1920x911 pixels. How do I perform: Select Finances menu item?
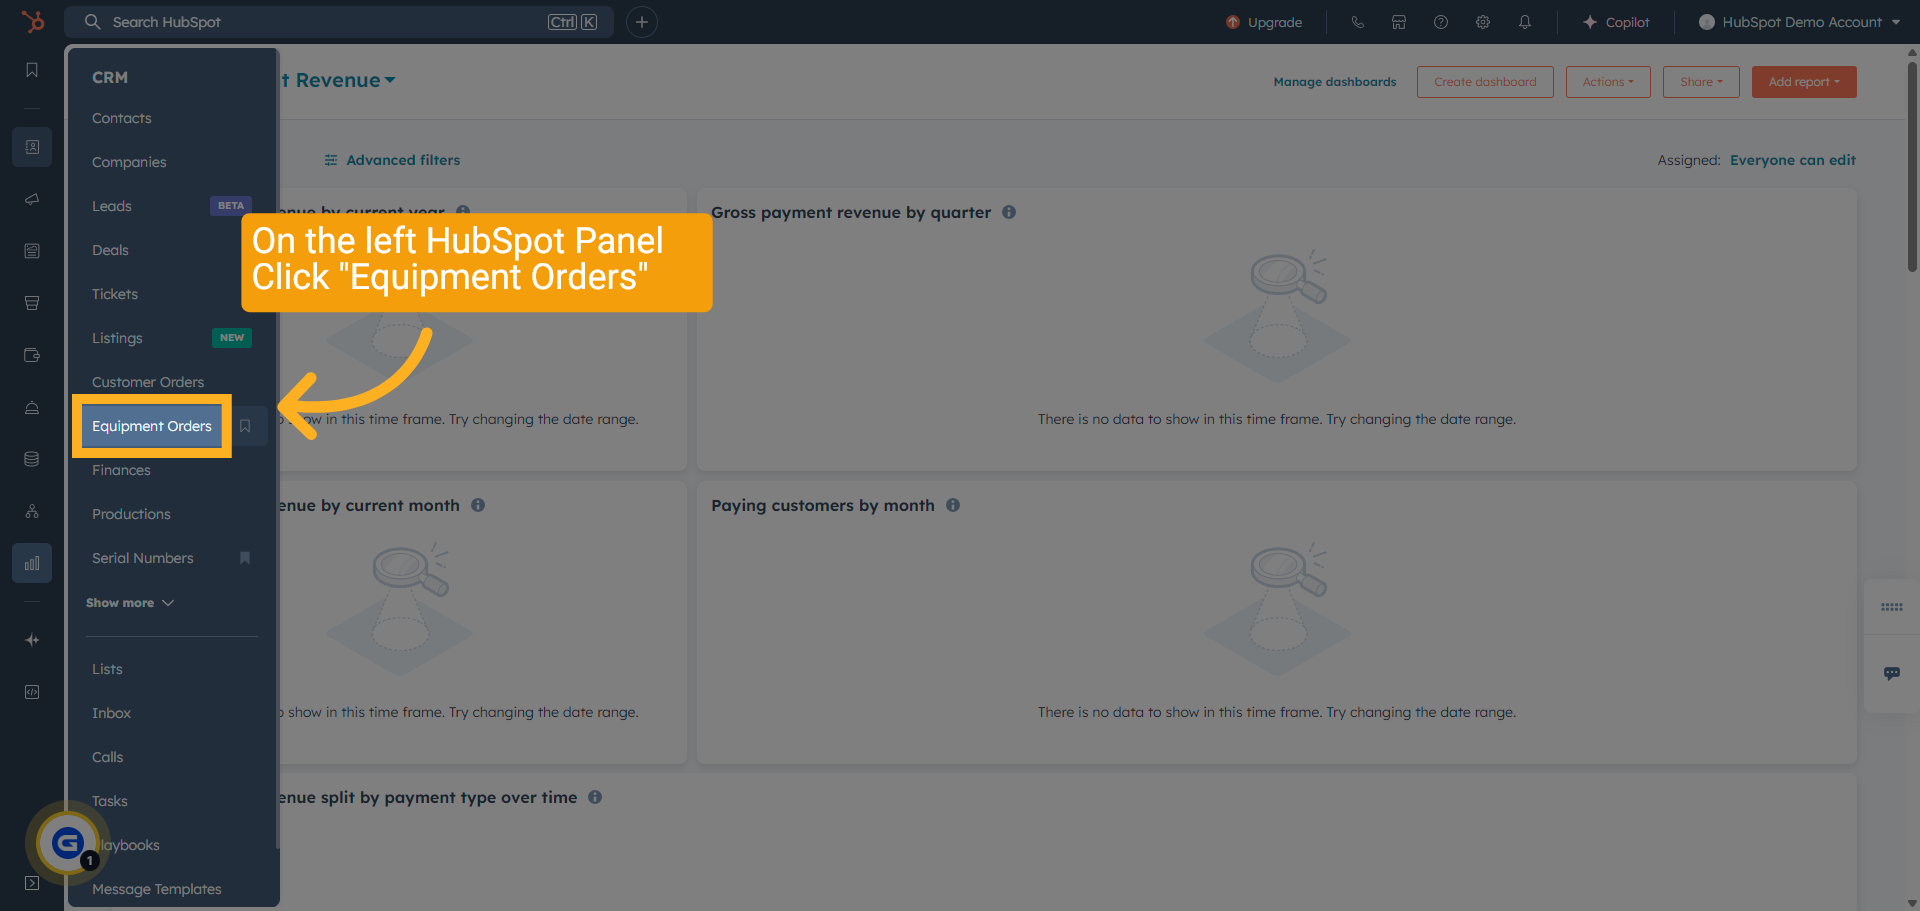[x=121, y=470]
